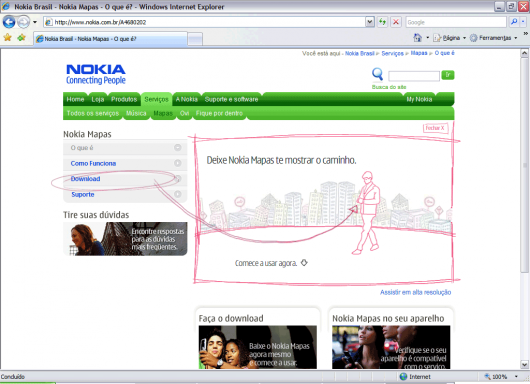The width and height of the screenshot is (530, 384).
Task: Click the 'Assistir em alta resolução' link
Action: (415, 292)
